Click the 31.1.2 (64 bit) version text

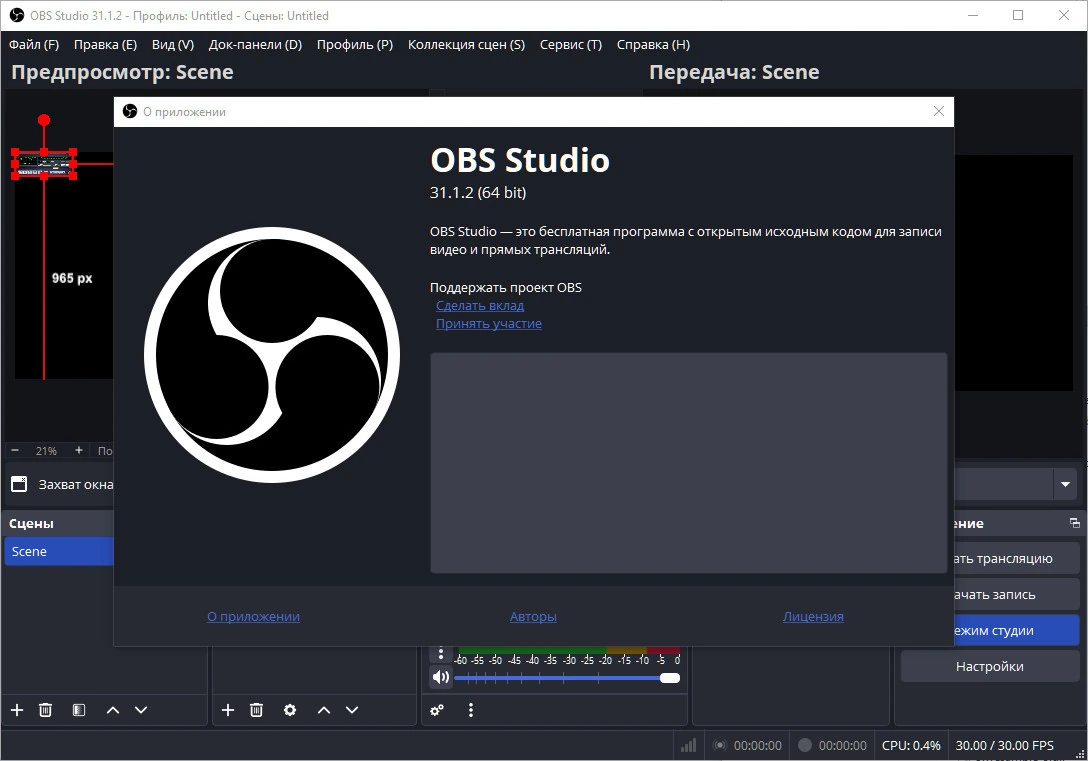[477, 192]
